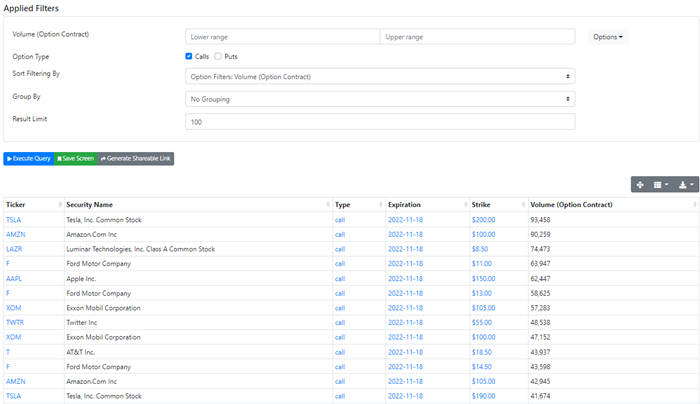
Task: Sort by Volume (Option Contract) column arrows
Action: [x=695, y=204]
